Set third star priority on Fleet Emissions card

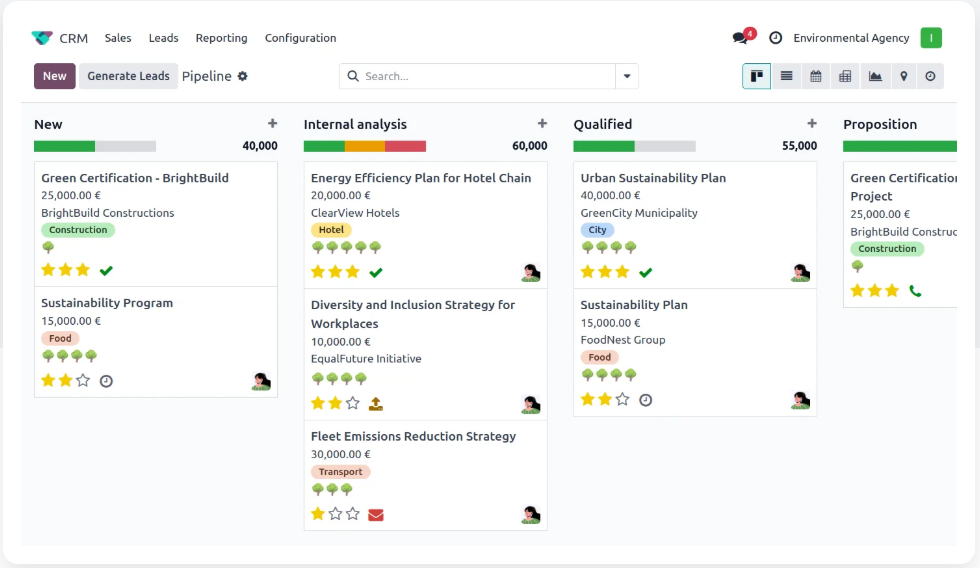coord(352,514)
